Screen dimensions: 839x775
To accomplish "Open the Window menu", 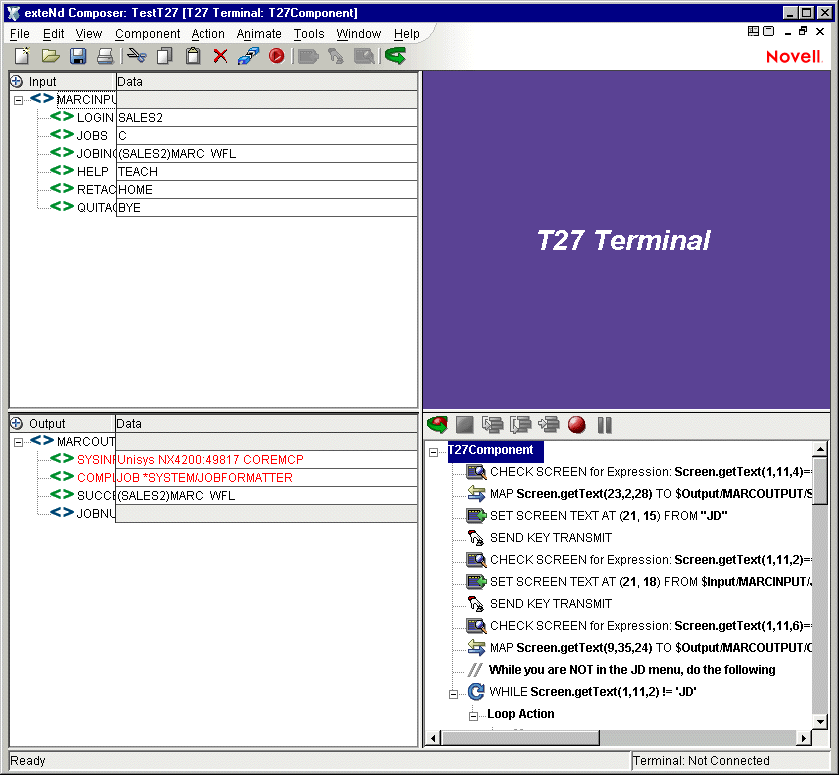I will (359, 34).
